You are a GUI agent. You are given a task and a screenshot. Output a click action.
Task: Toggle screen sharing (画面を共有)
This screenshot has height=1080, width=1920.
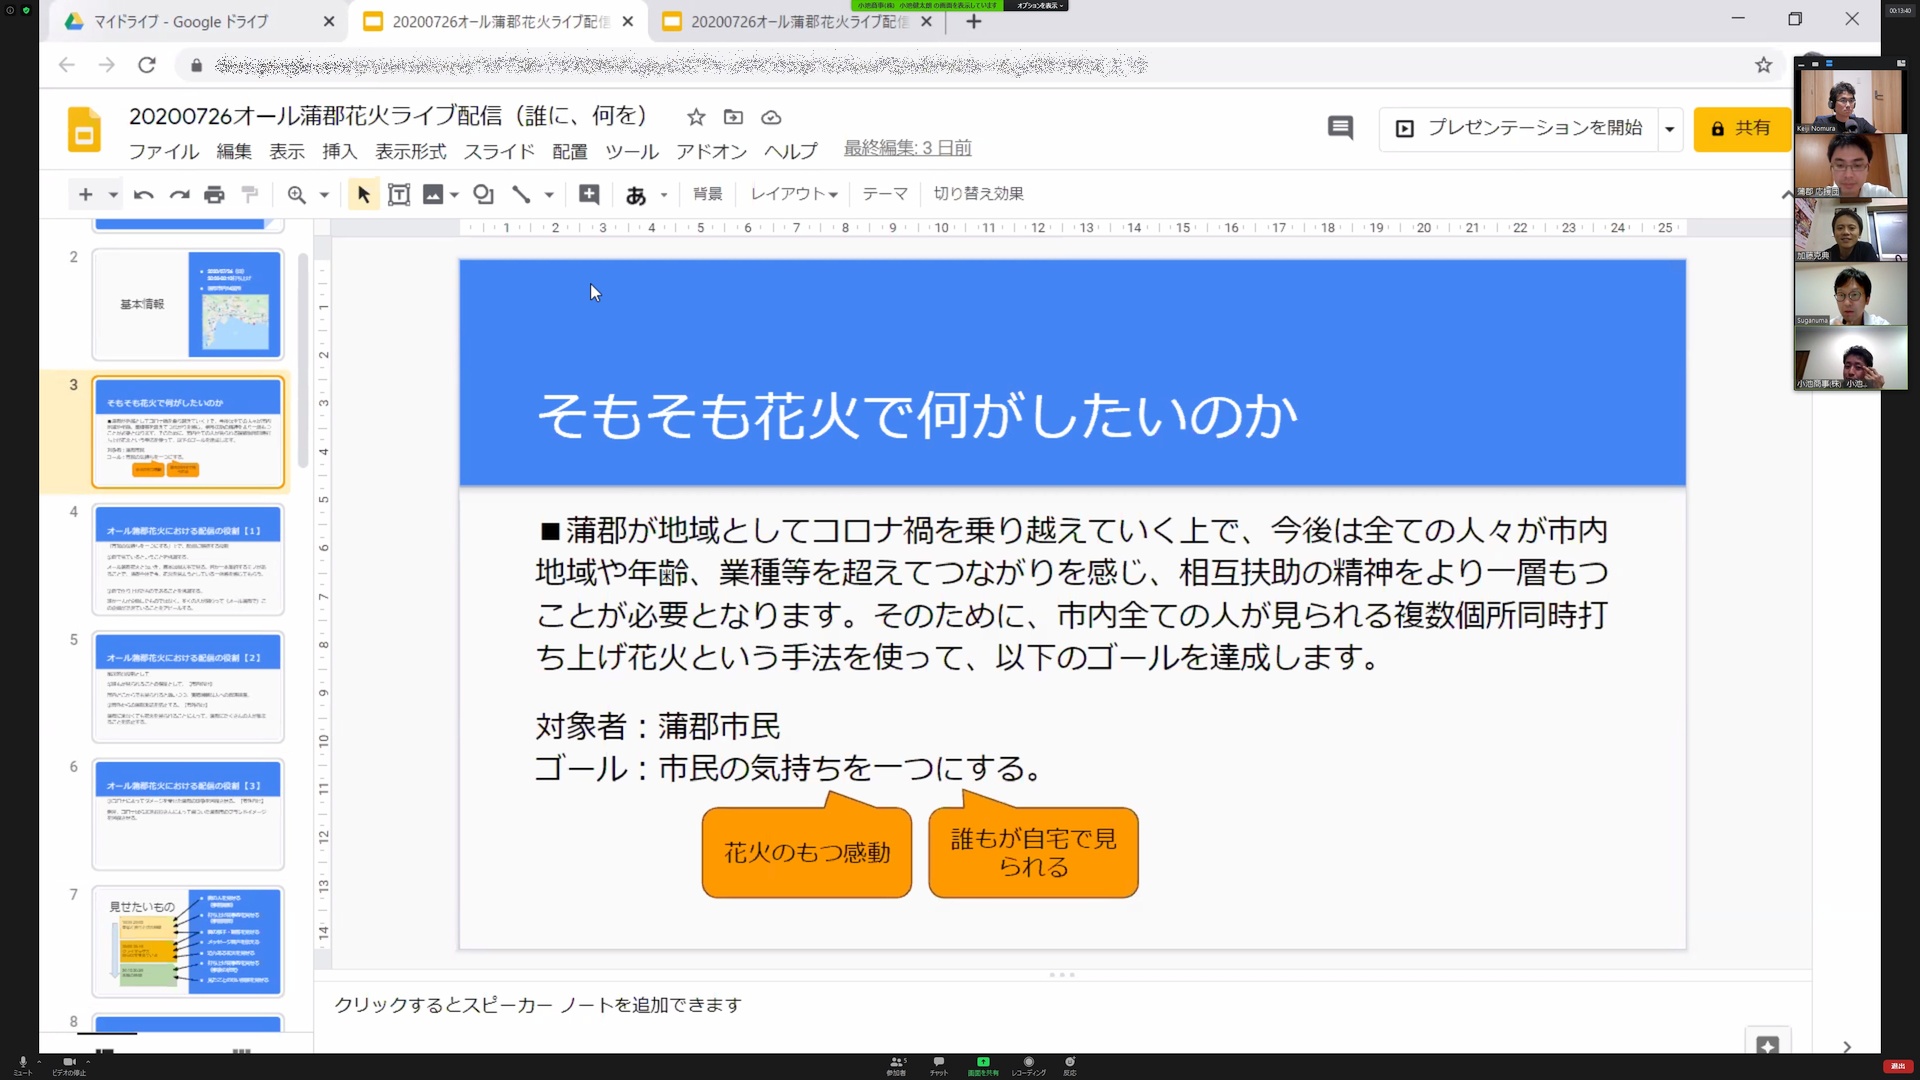click(984, 1064)
